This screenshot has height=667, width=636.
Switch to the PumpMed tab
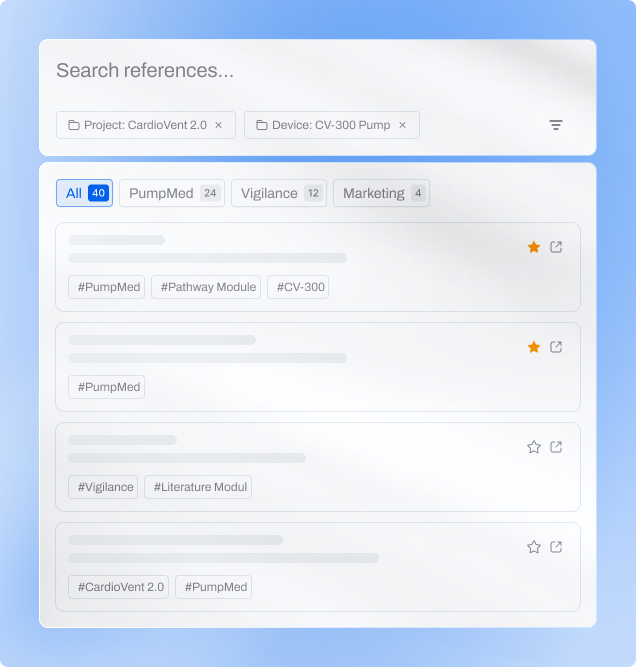(171, 193)
